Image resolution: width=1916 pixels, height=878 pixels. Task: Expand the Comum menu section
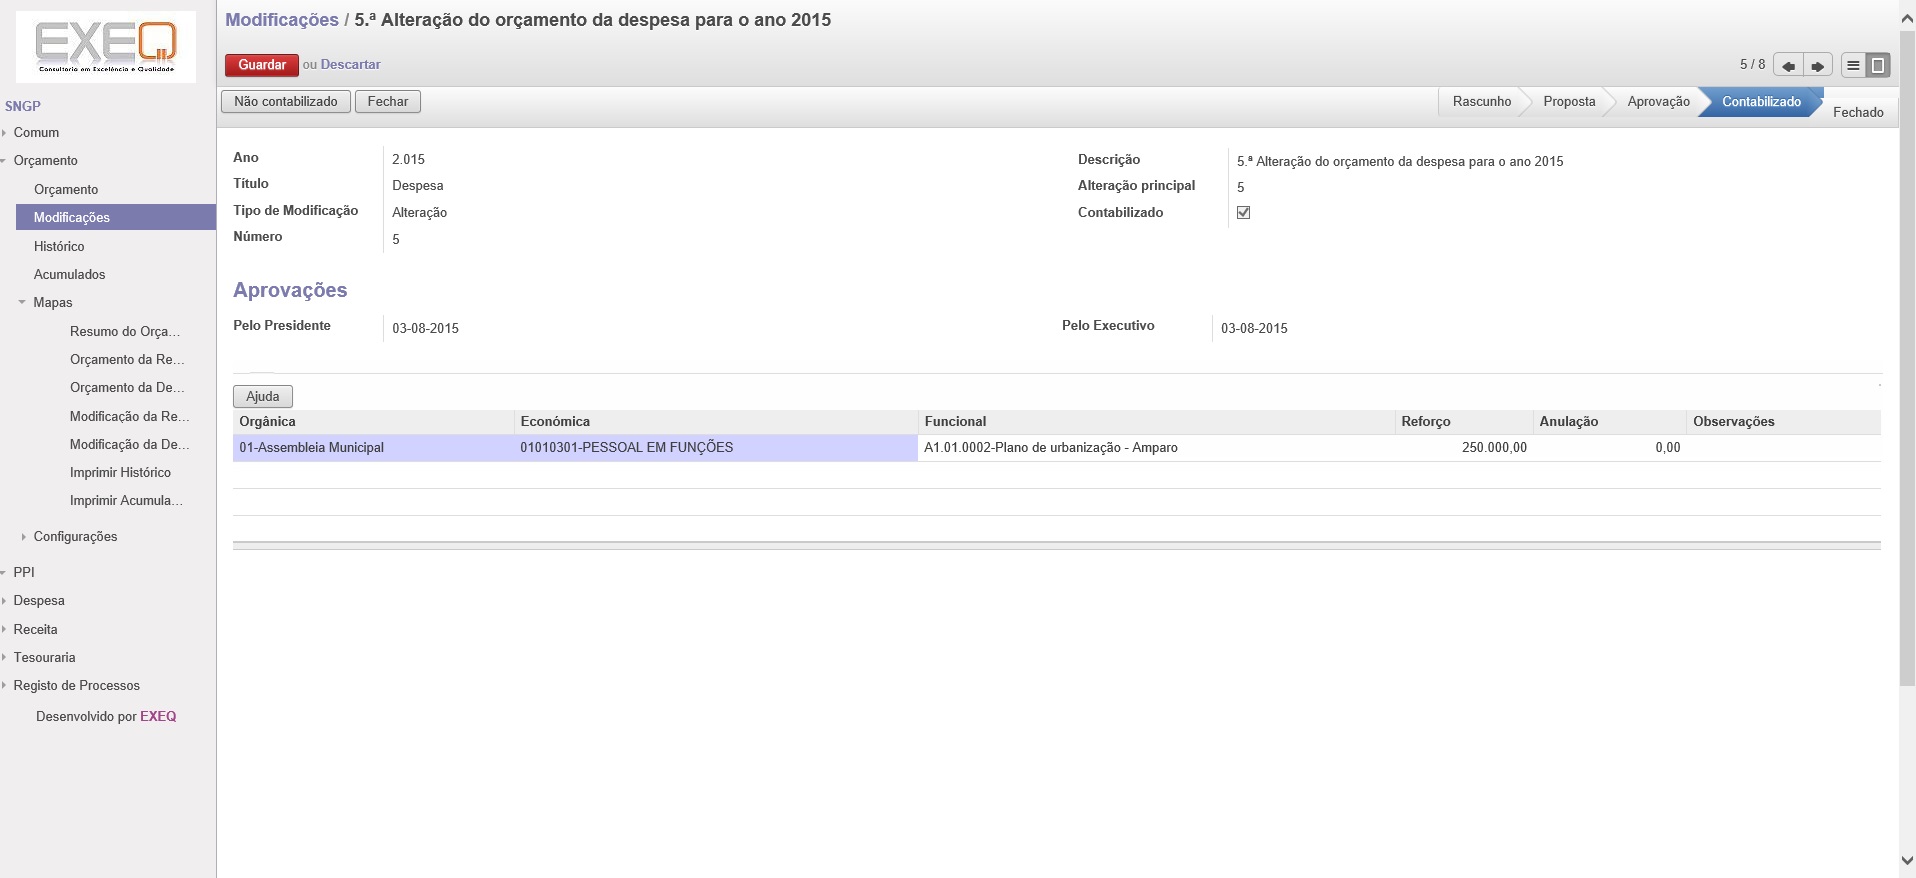pyautogui.click(x=36, y=133)
